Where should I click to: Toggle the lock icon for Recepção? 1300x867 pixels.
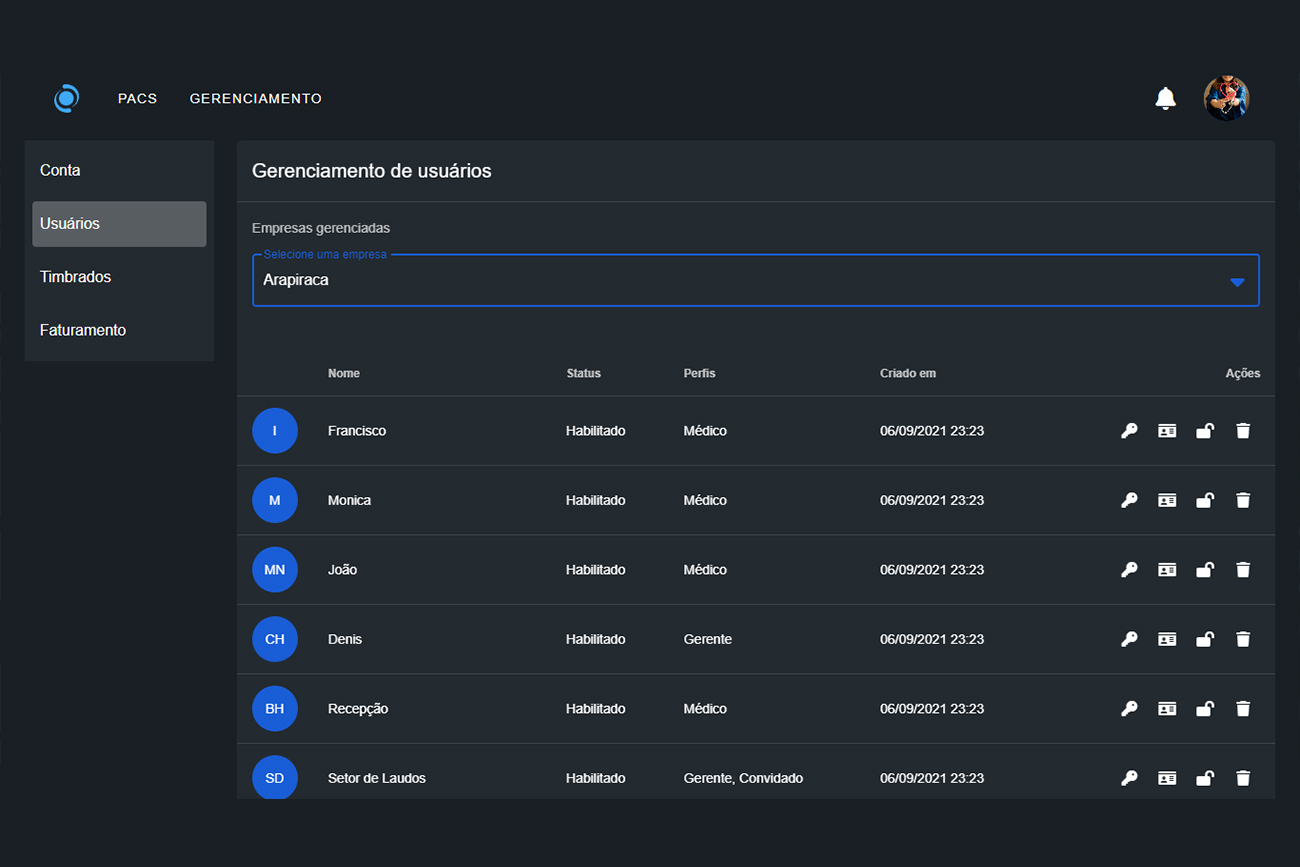click(1205, 709)
